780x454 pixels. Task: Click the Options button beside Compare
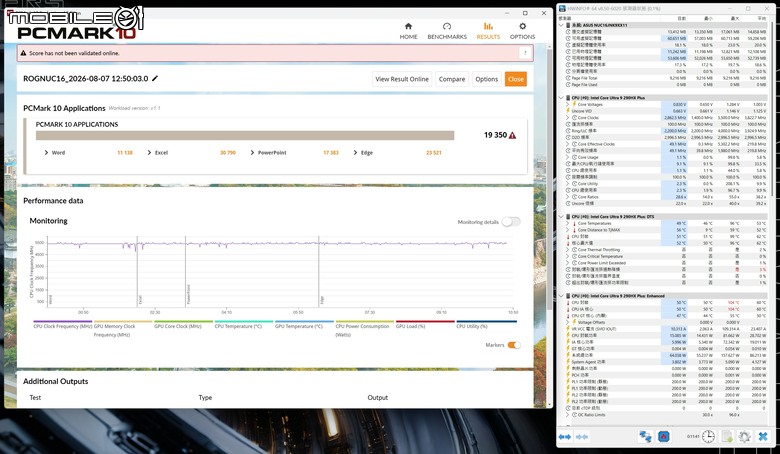pyautogui.click(x=487, y=79)
